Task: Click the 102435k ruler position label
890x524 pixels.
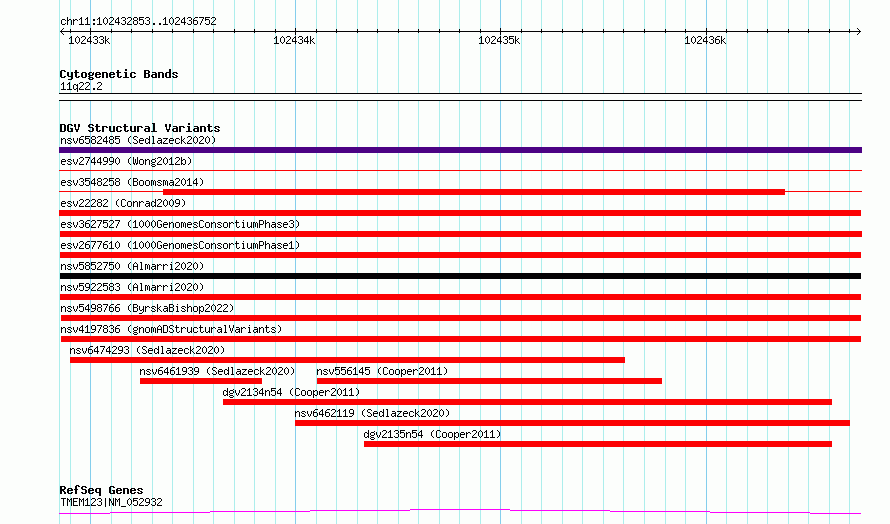Action: [x=499, y=40]
